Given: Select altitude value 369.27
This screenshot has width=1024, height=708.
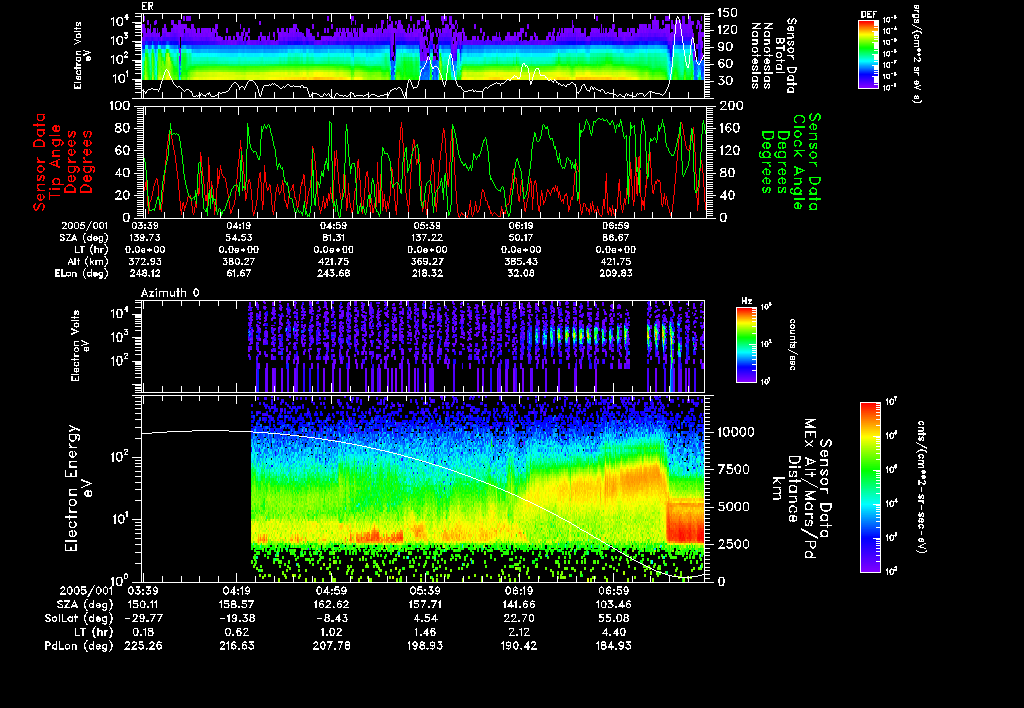Looking at the screenshot, I should 427,261.
